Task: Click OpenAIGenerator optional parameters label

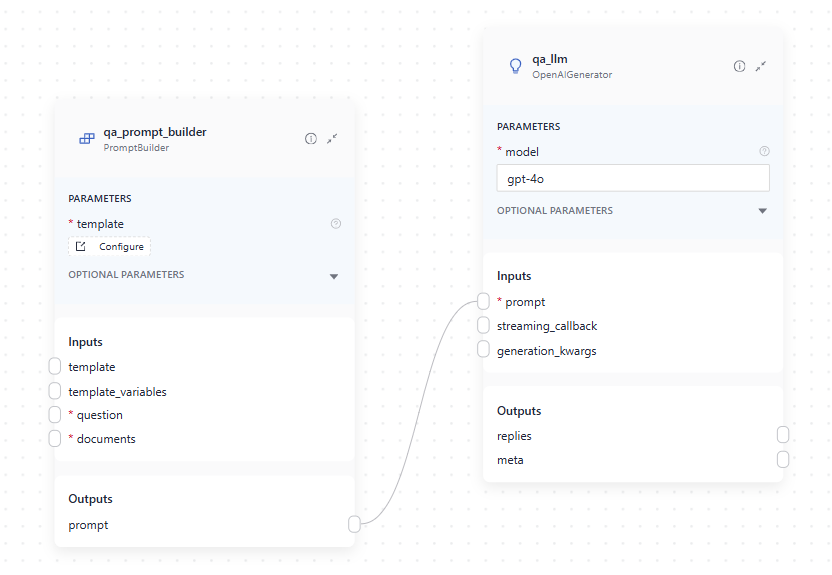Action: coord(554,211)
